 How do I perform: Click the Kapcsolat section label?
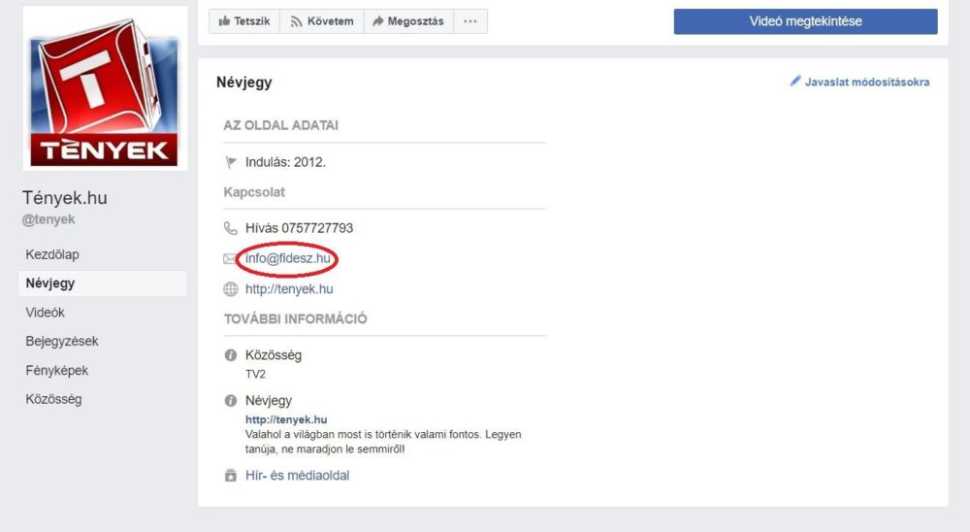click(x=254, y=192)
